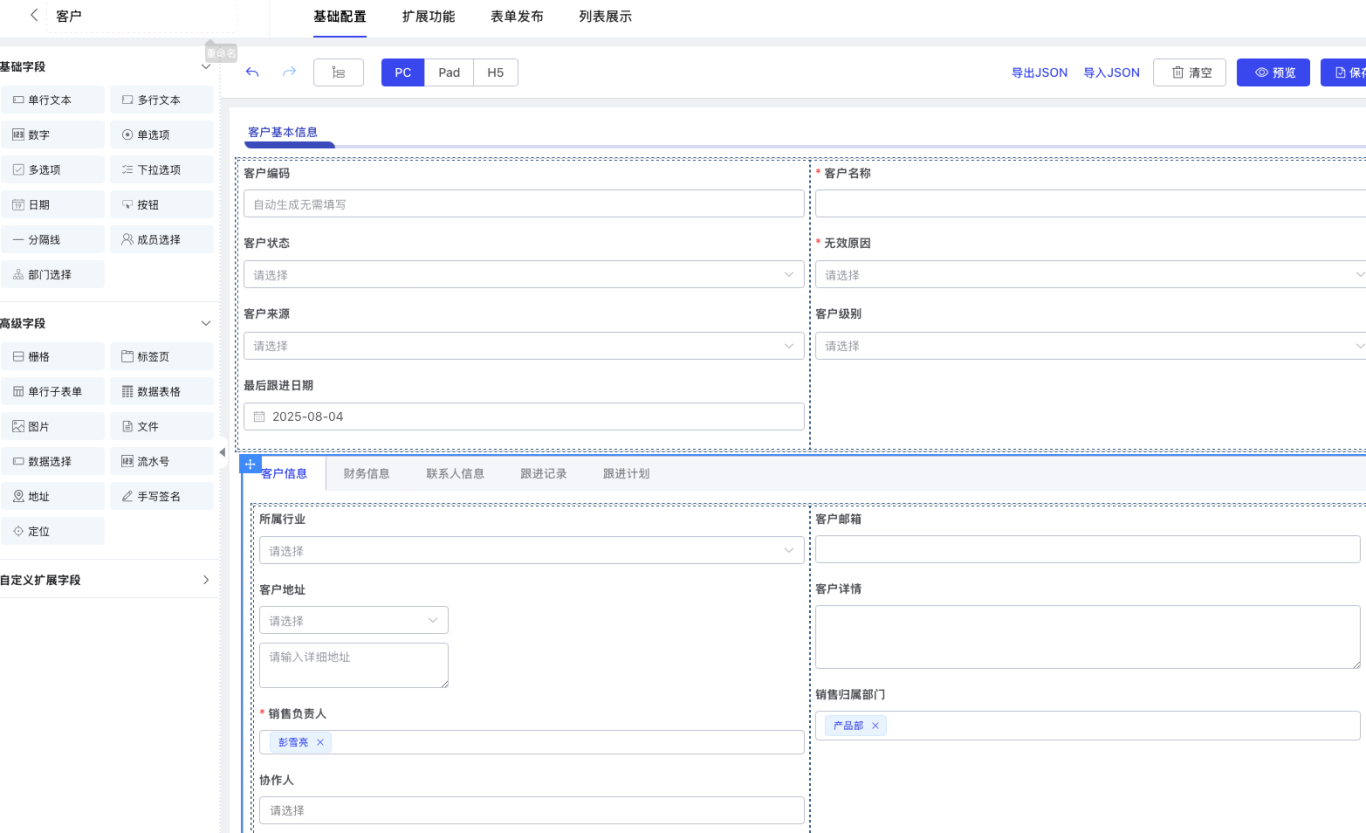Open the 客户来源 dropdown
The height and width of the screenshot is (833, 1366).
[x=524, y=346]
